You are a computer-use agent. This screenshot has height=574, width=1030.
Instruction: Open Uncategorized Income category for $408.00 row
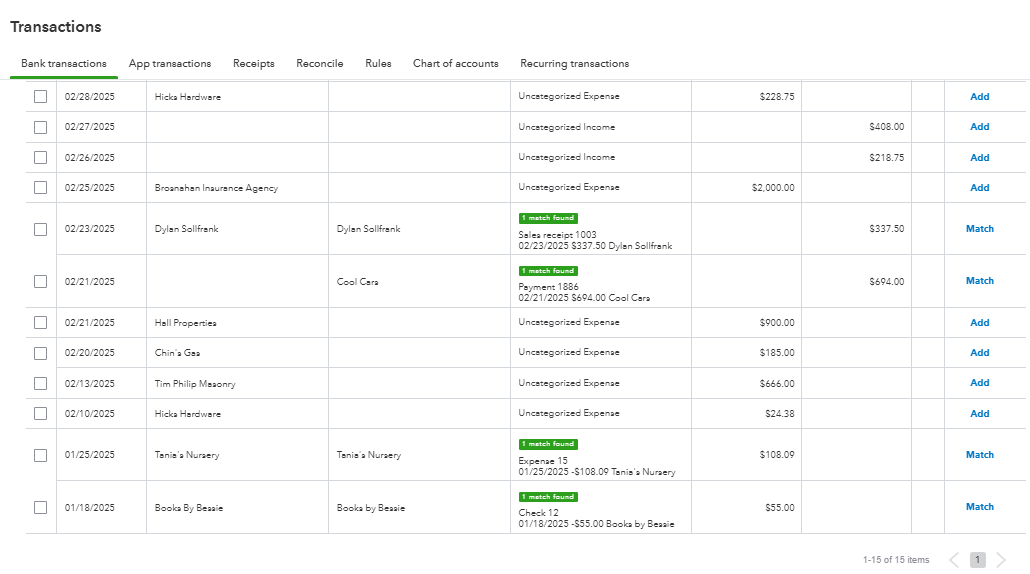pyautogui.click(x=566, y=127)
